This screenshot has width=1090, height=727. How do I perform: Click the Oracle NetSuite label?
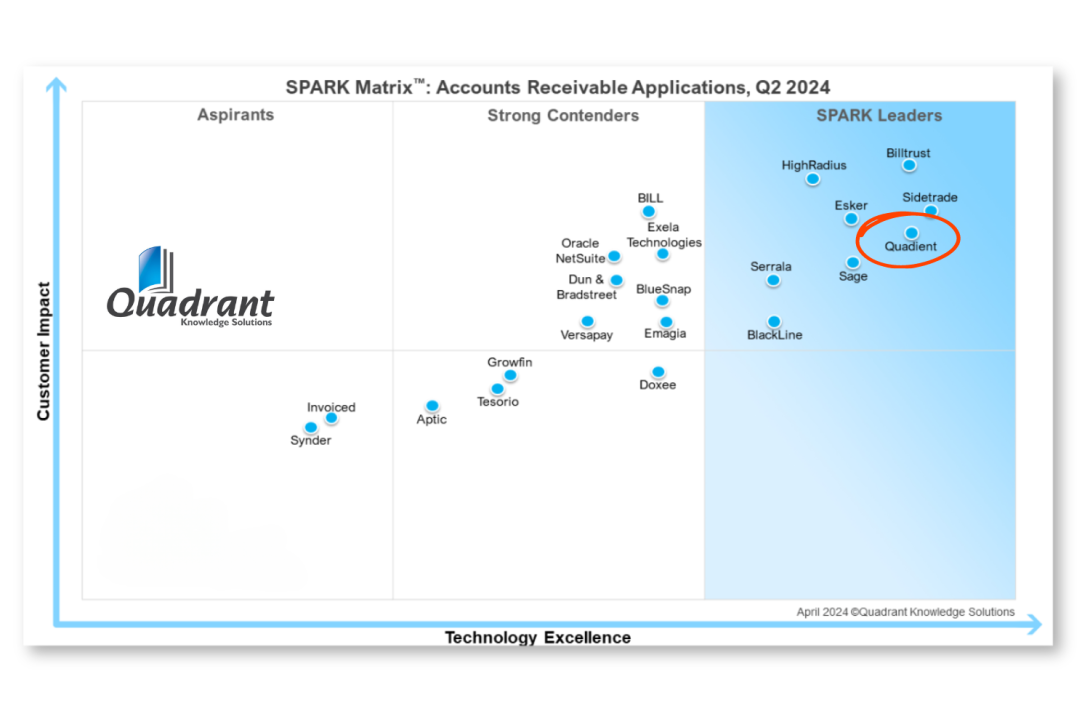click(x=580, y=250)
